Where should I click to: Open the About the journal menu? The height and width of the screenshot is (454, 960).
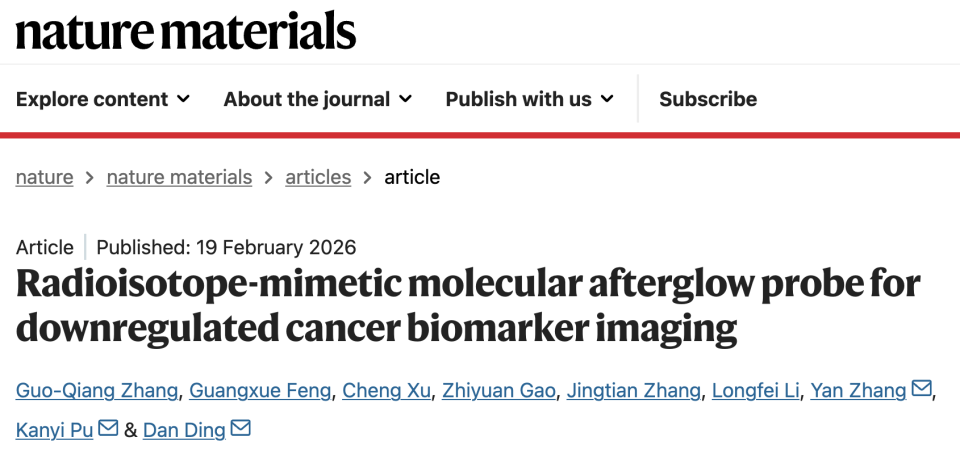pyautogui.click(x=317, y=99)
